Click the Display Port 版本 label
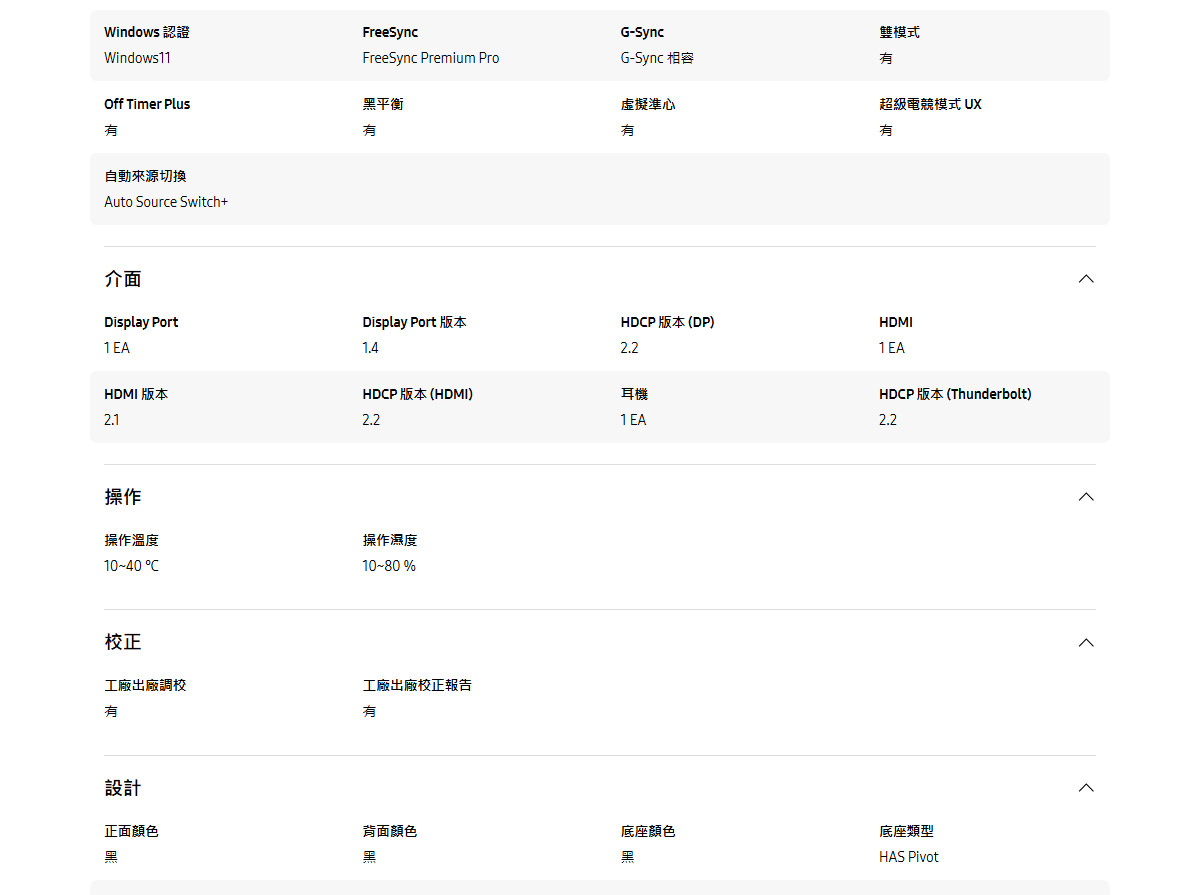 tap(414, 322)
